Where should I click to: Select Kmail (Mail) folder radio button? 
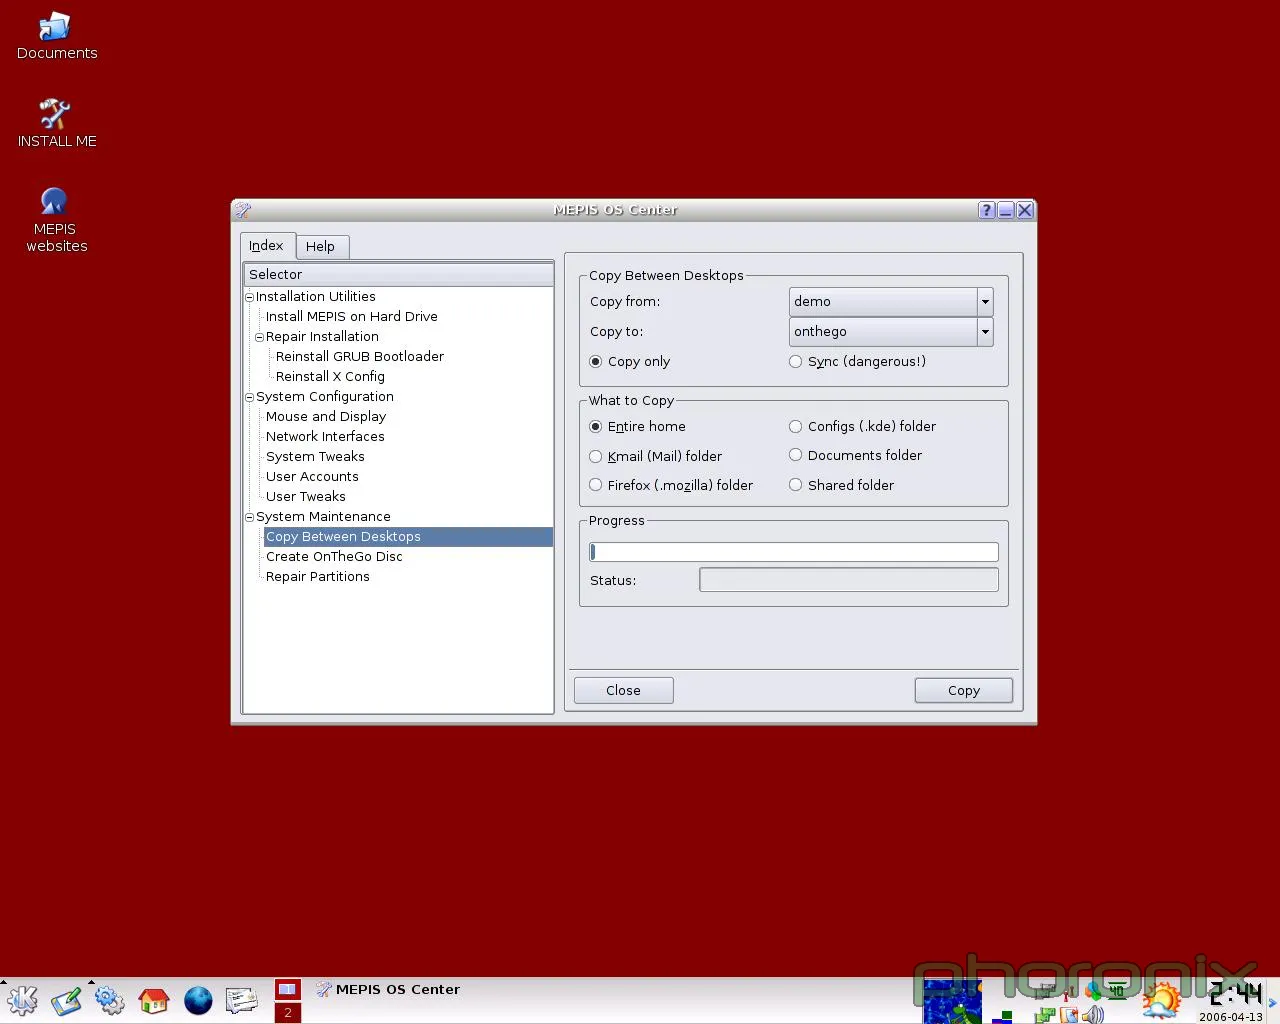[656, 456]
